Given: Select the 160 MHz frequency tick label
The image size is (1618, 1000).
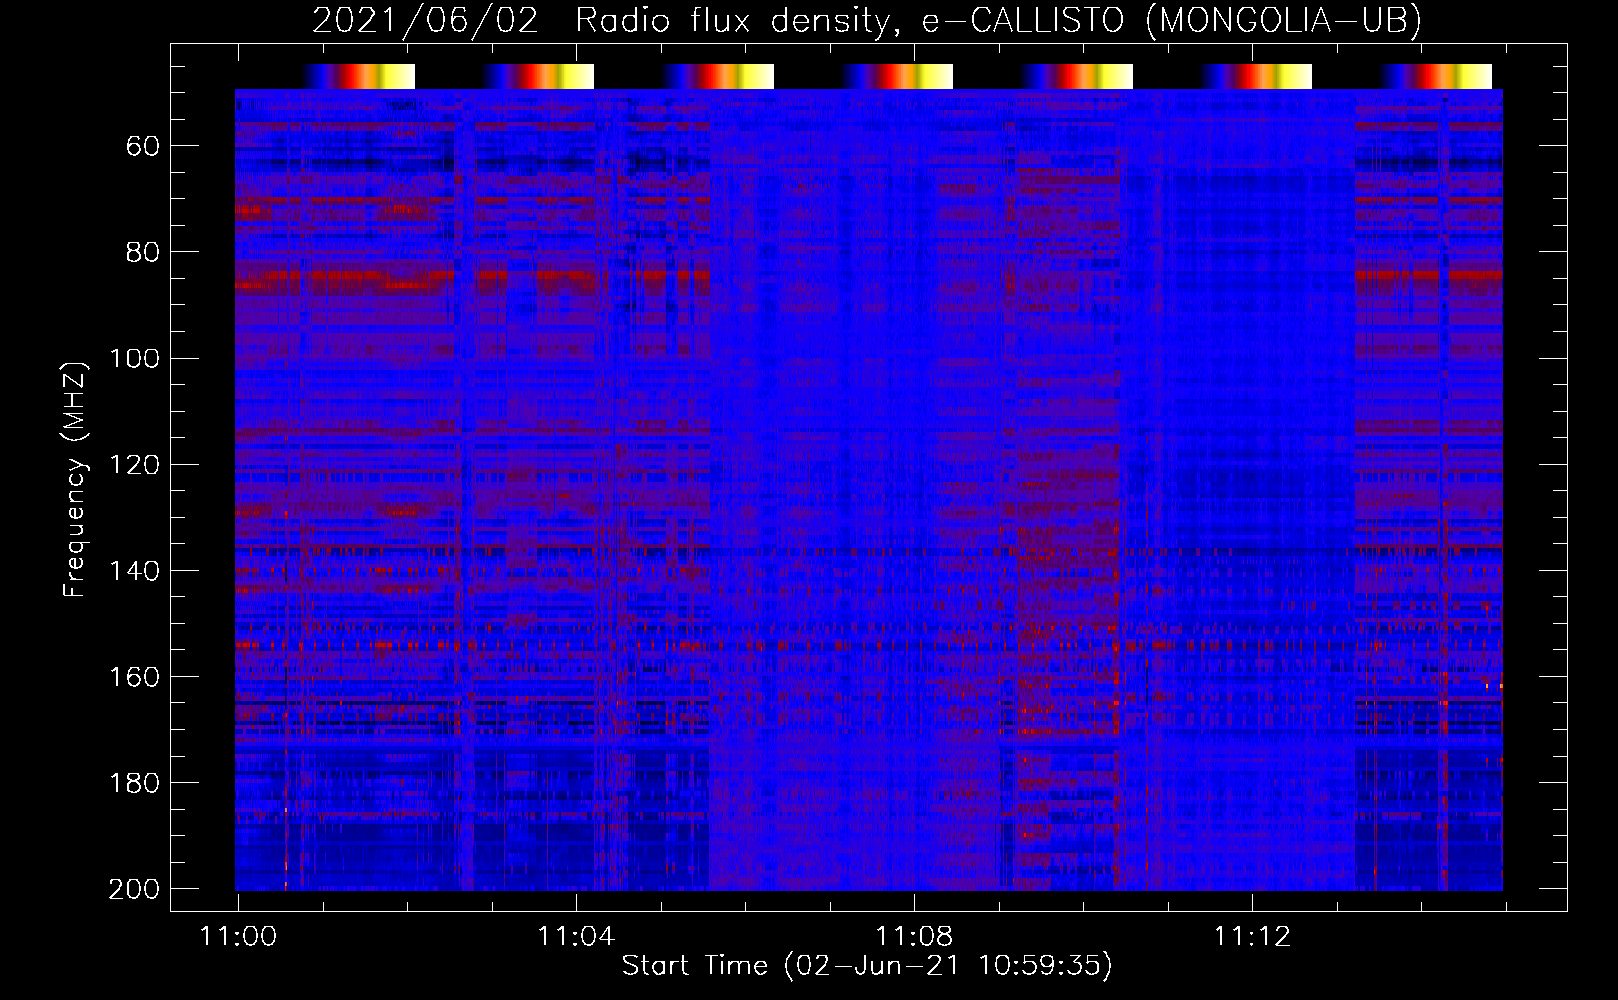Looking at the screenshot, I should [135, 676].
